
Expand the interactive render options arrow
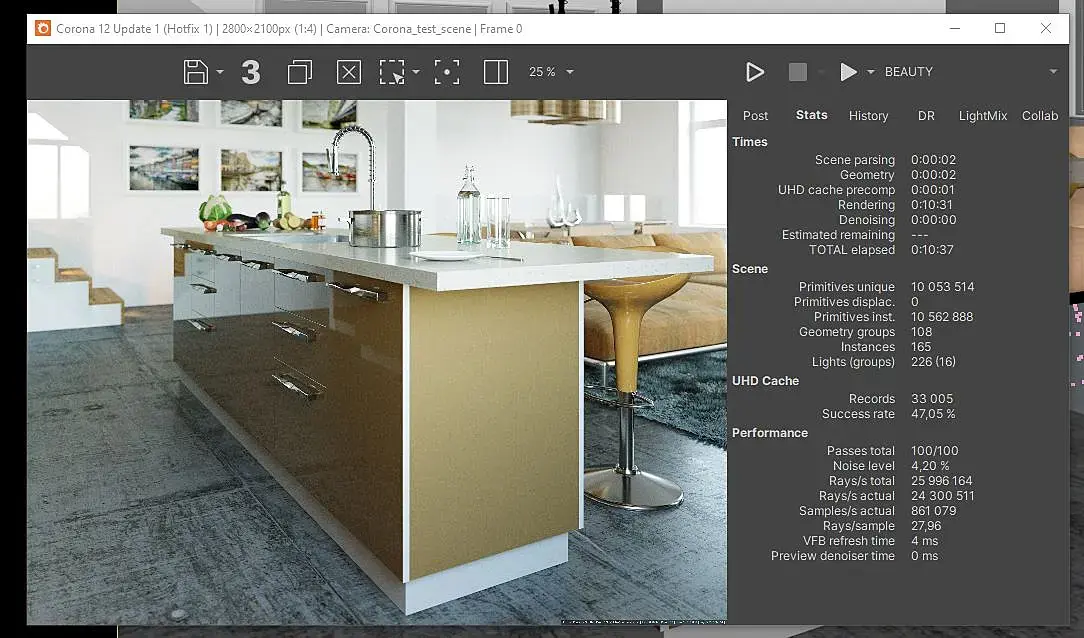coord(870,72)
